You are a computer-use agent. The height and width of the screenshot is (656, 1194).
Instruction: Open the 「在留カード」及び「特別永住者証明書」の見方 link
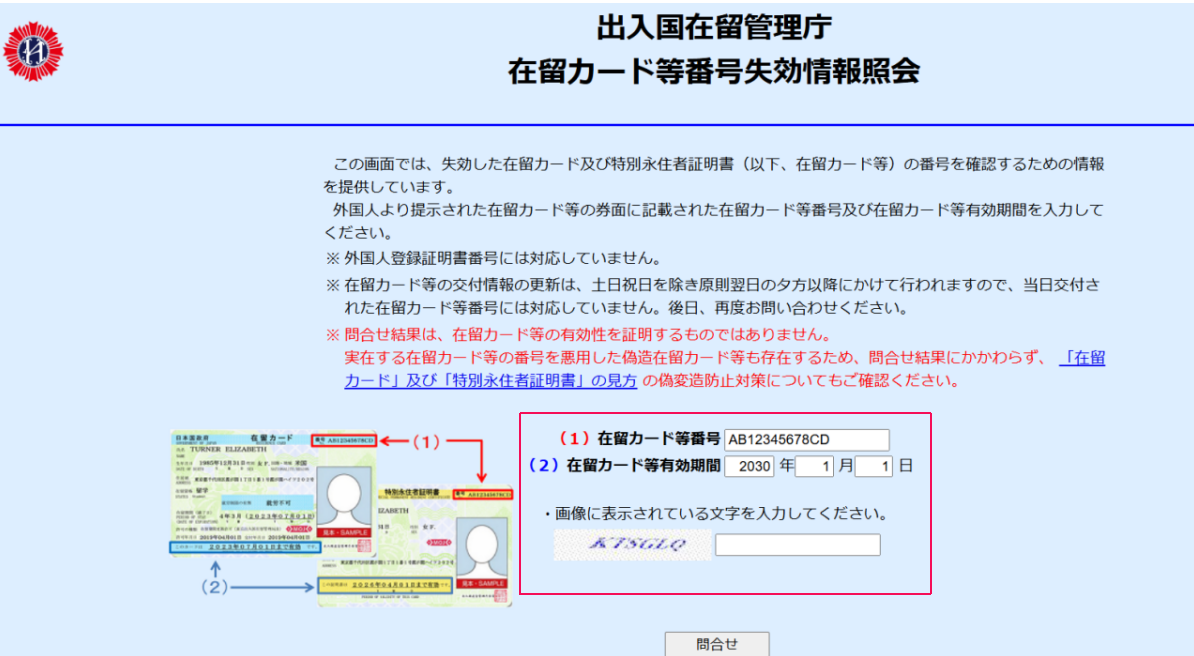coord(1083,358)
